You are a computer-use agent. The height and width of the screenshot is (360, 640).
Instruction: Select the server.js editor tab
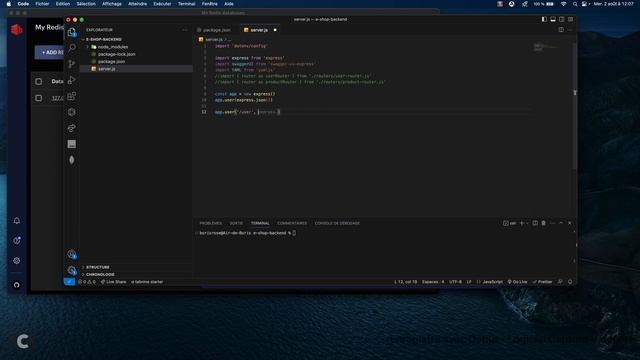(259, 30)
